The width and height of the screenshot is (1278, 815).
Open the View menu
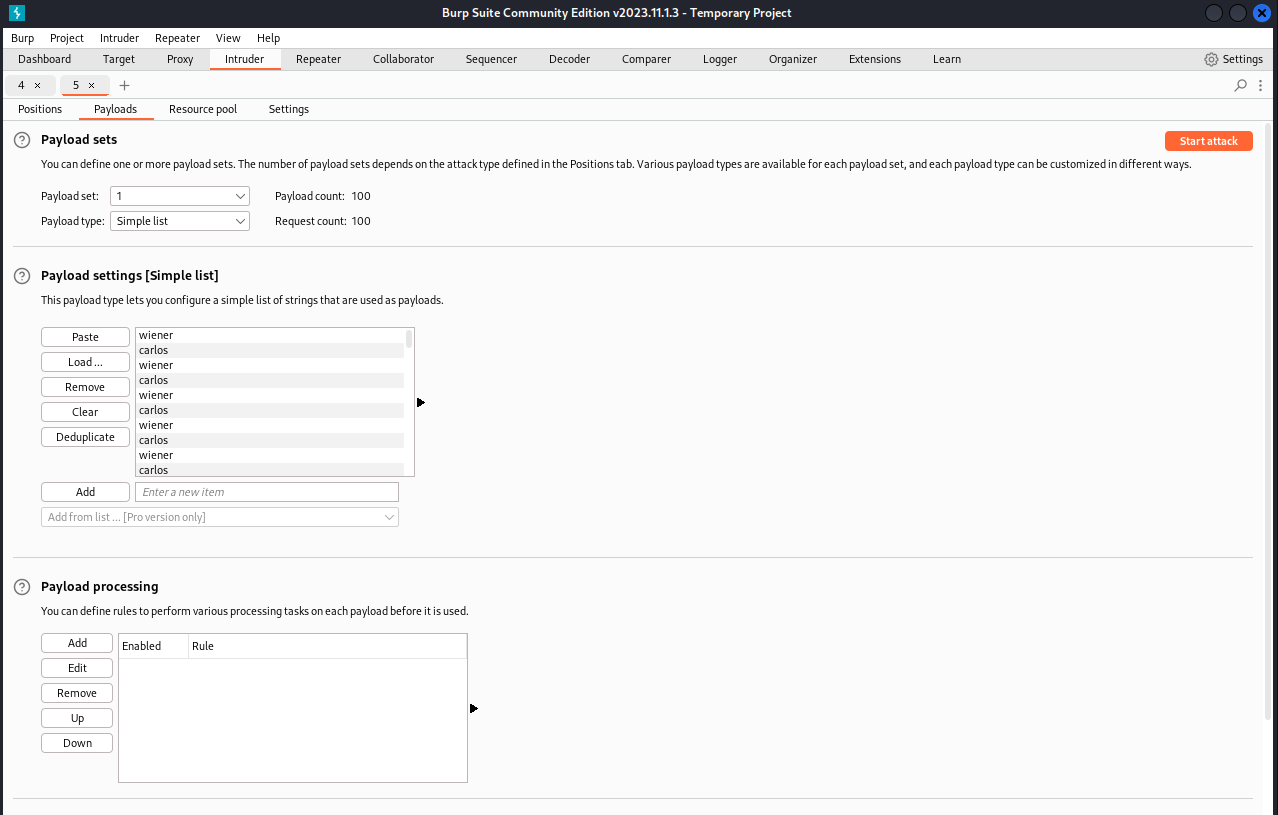click(228, 38)
